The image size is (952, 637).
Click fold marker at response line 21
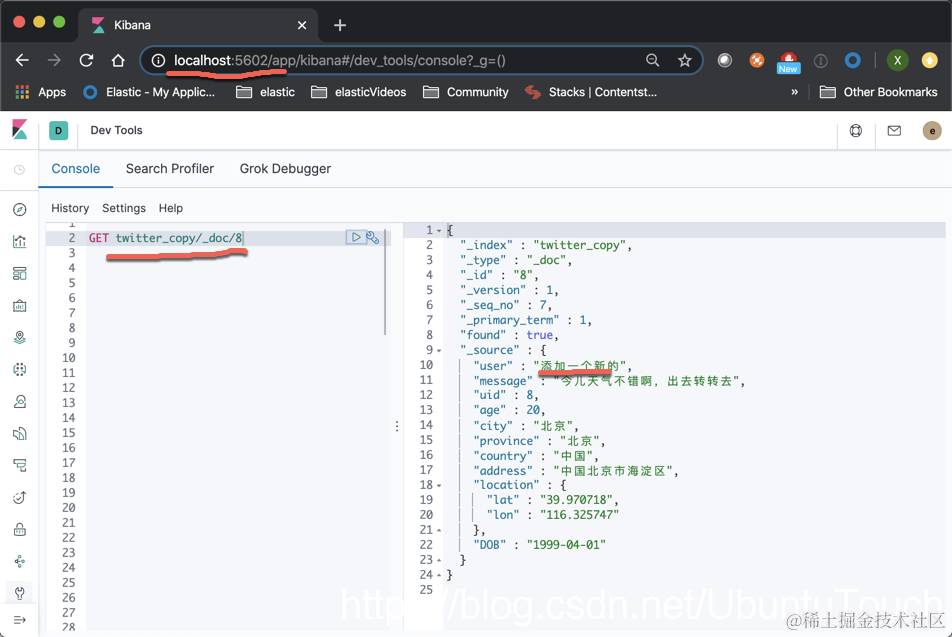tap(439, 530)
